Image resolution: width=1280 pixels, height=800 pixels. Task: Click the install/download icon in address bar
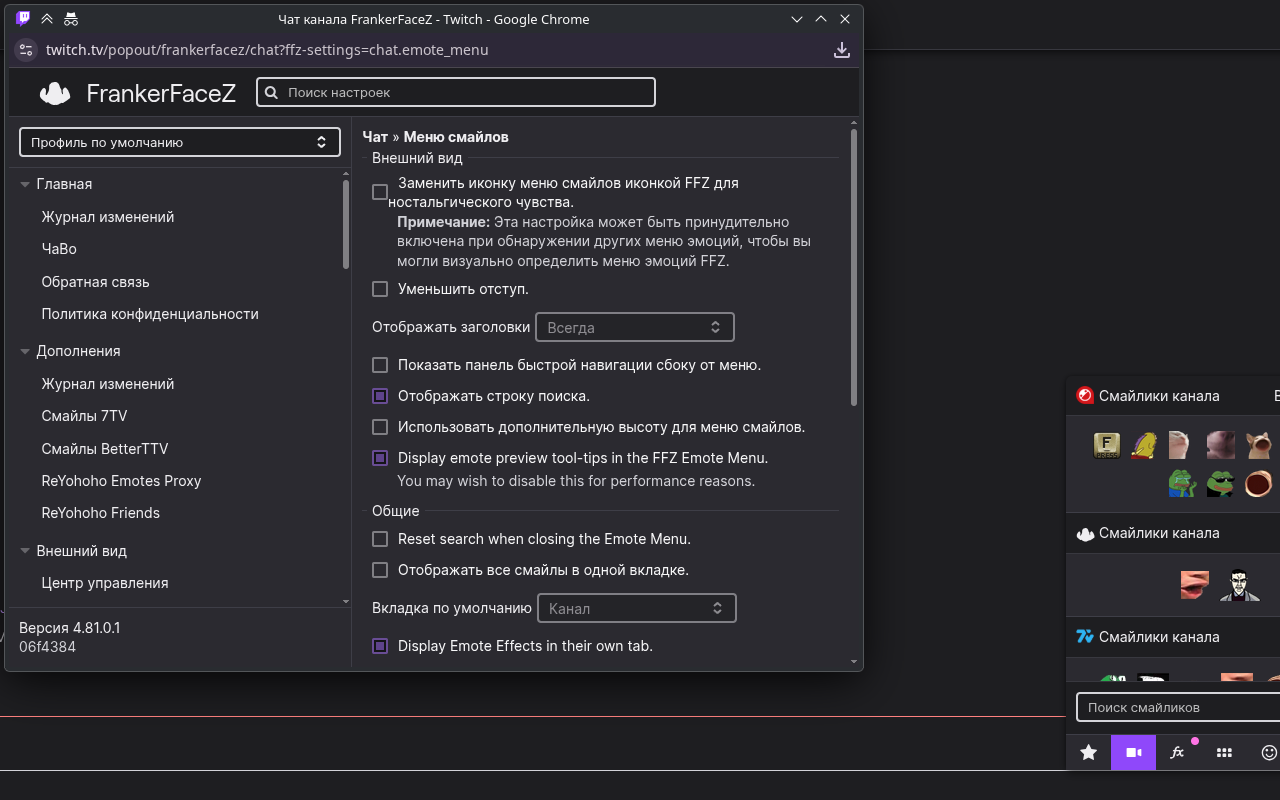[842, 50]
